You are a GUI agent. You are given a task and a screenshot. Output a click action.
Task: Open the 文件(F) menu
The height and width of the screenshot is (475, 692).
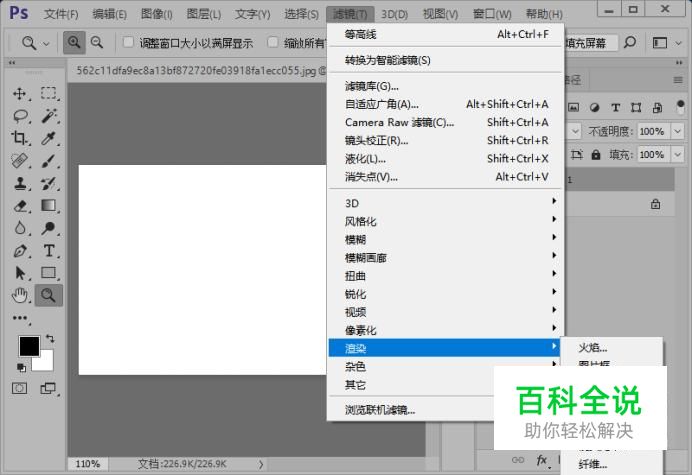(61, 14)
